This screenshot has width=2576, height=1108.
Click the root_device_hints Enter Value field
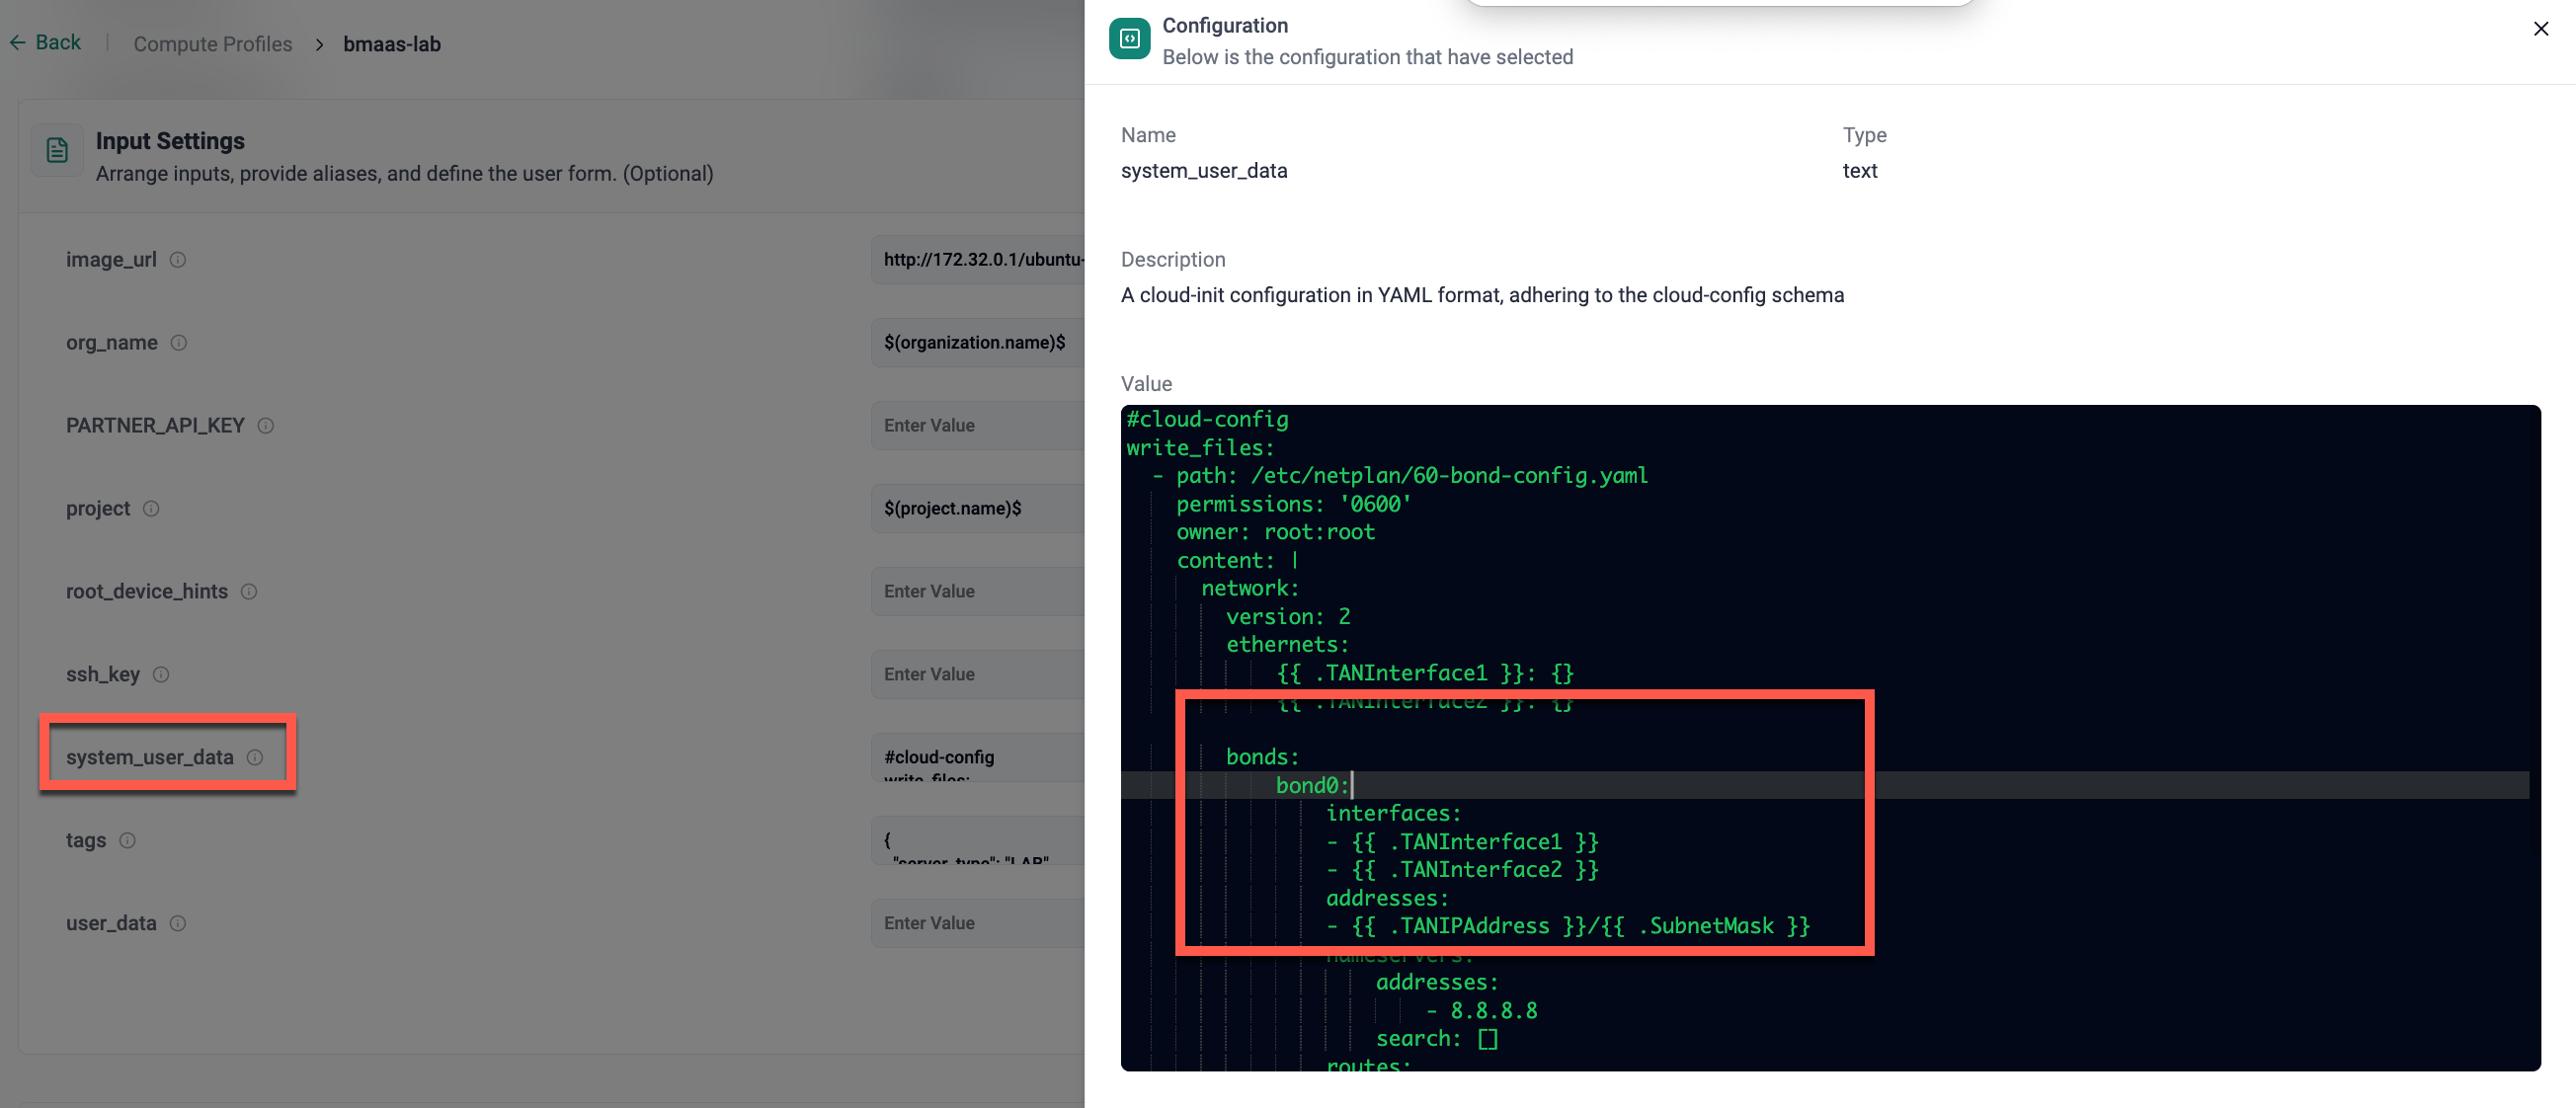click(977, 592)
